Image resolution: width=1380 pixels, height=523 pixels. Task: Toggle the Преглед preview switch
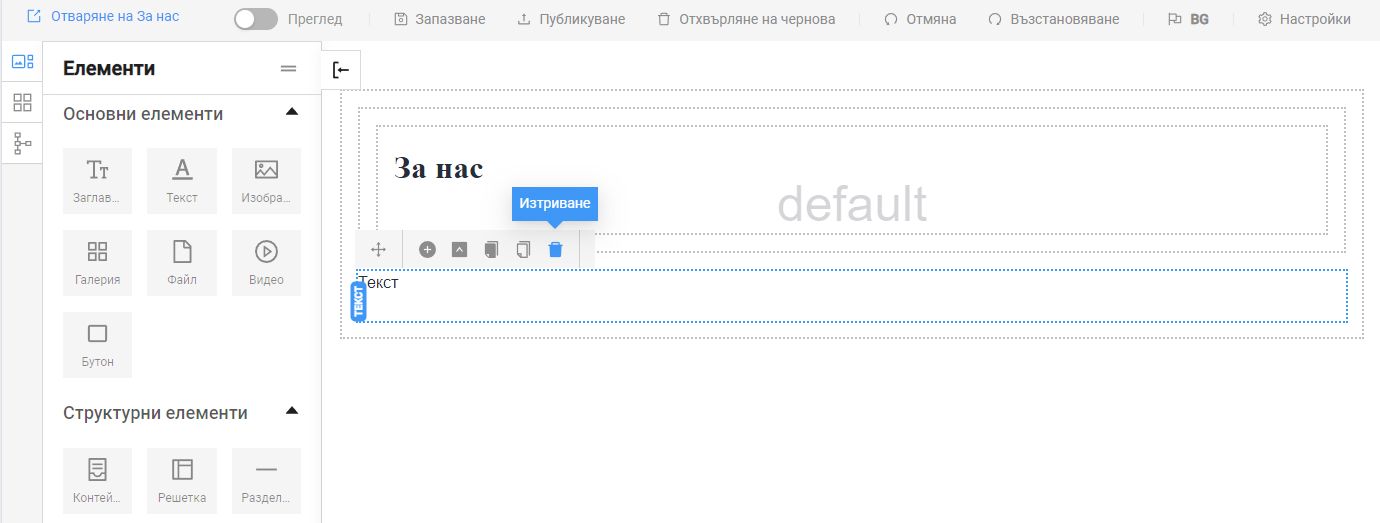pos(256,19)
